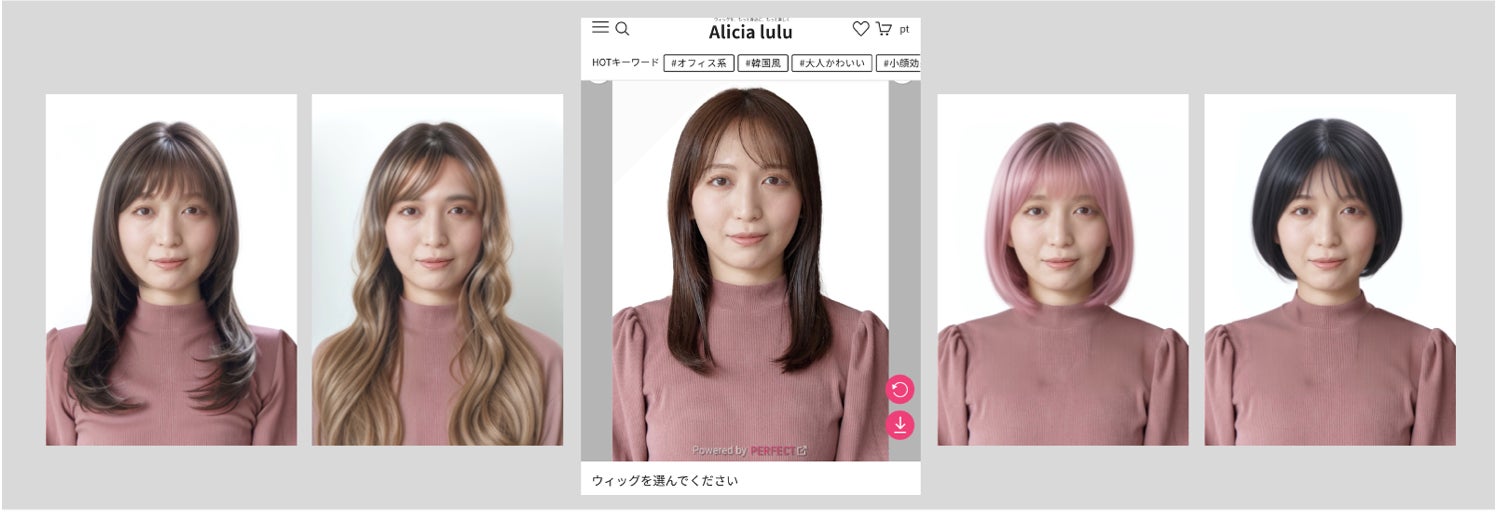
Task: Open the Powered by PERFECT link
Action: click(749, 451)
